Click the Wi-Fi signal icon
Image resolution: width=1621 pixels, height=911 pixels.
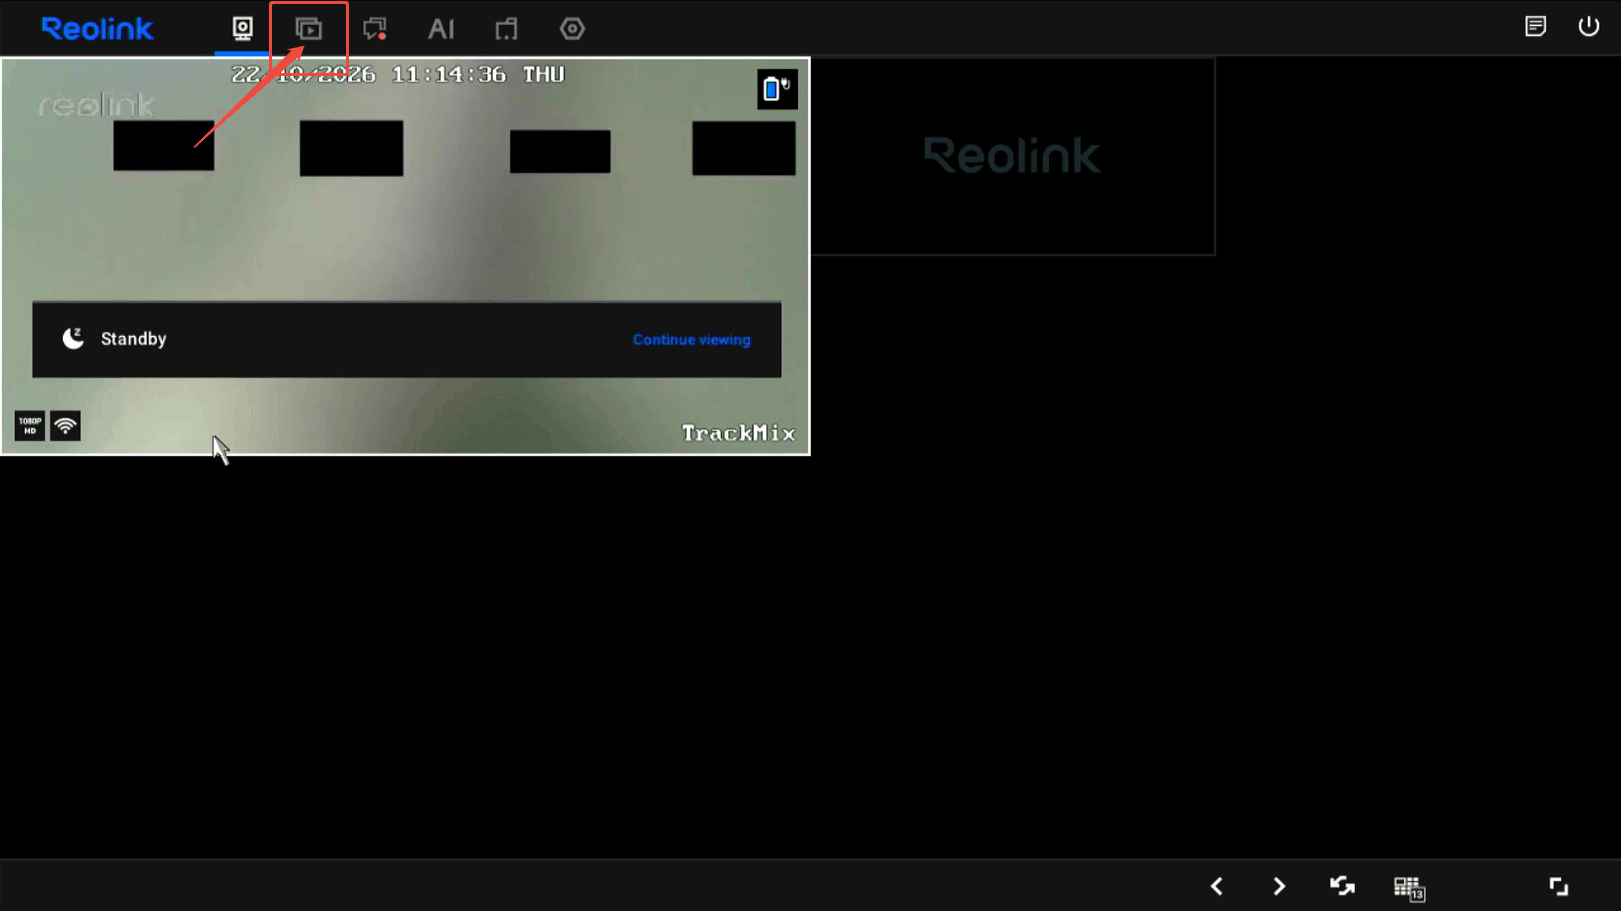coord(65,426)
